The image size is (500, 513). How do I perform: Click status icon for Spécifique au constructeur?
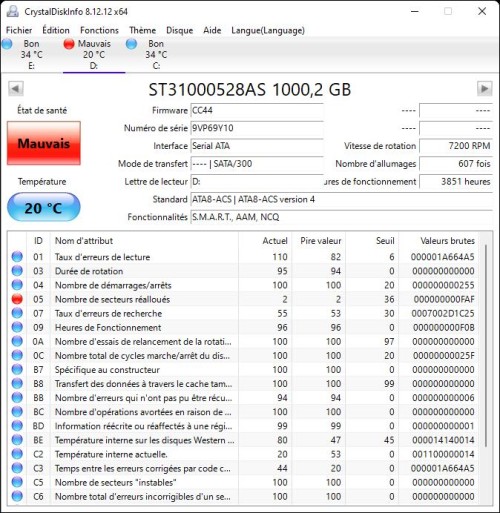(17, 370)
